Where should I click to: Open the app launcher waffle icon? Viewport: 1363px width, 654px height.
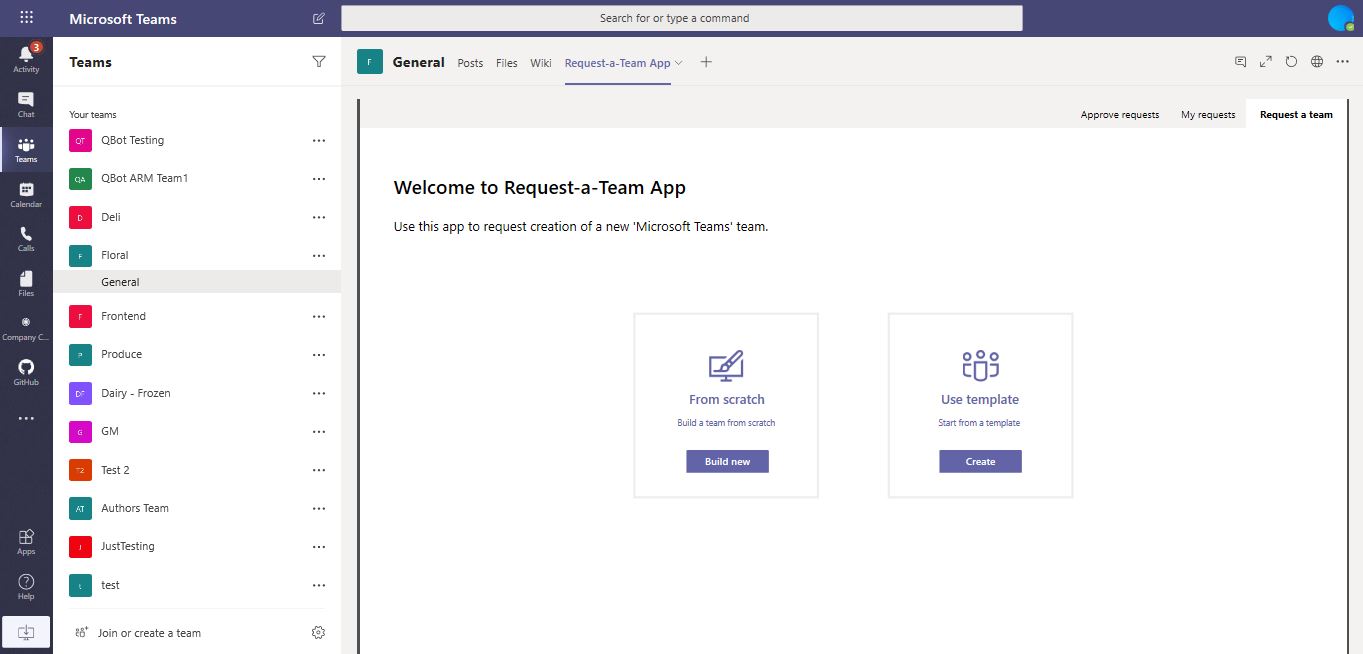(26, 18)
